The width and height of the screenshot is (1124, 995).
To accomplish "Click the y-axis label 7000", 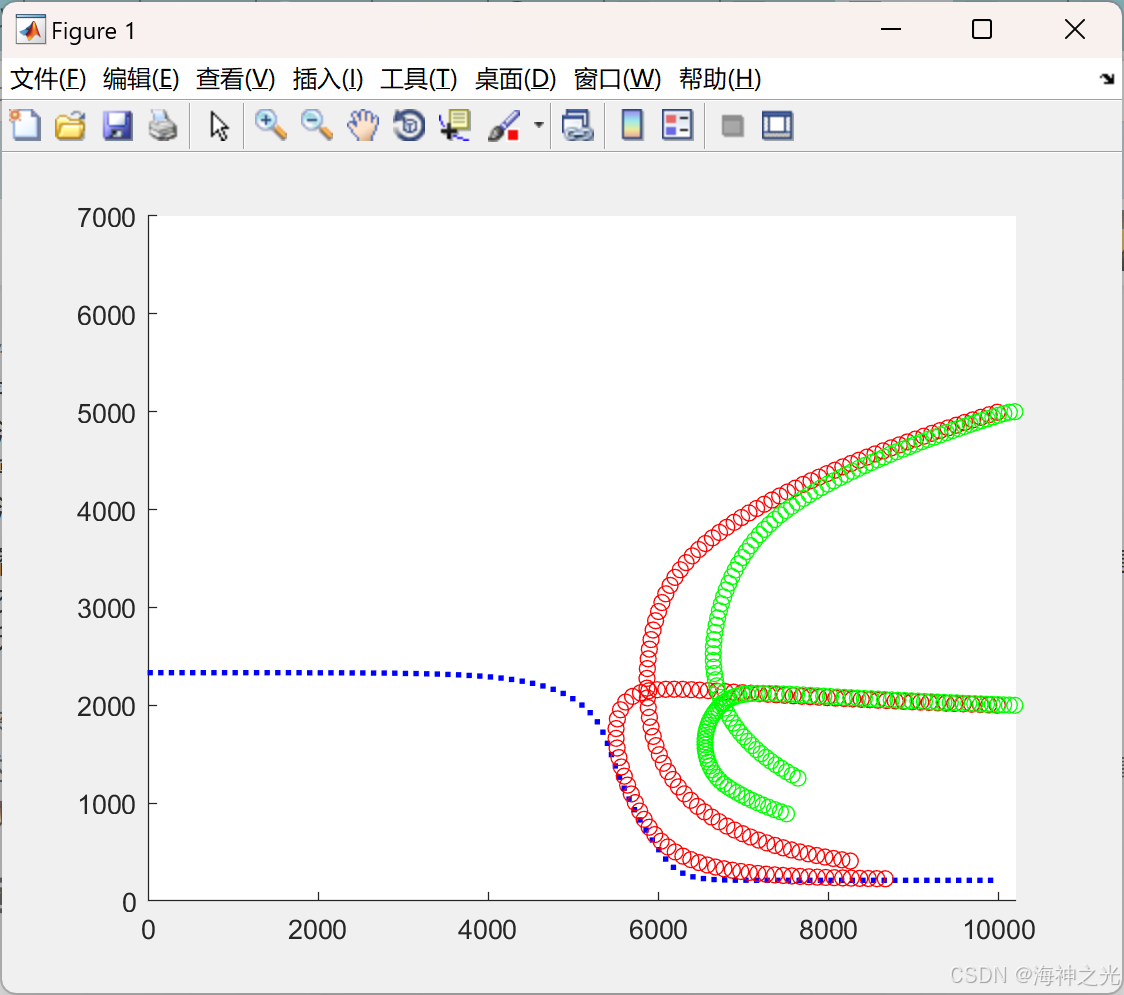I will pos(106,217).
